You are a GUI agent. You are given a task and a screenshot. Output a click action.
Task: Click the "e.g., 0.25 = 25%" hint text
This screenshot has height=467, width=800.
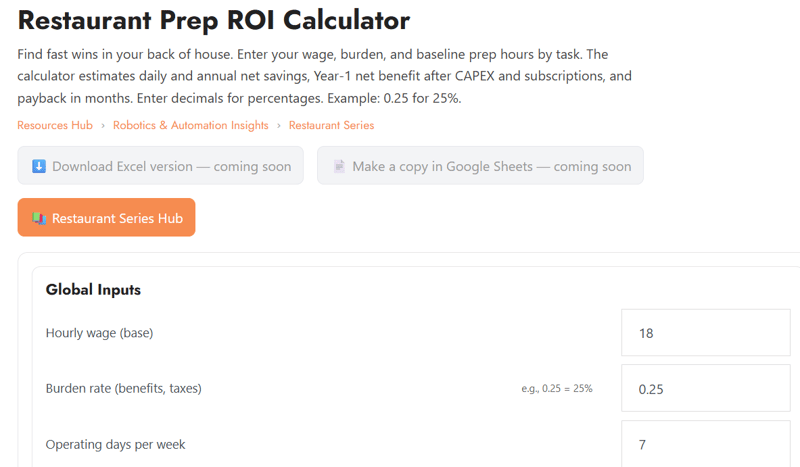pos(556,389)
